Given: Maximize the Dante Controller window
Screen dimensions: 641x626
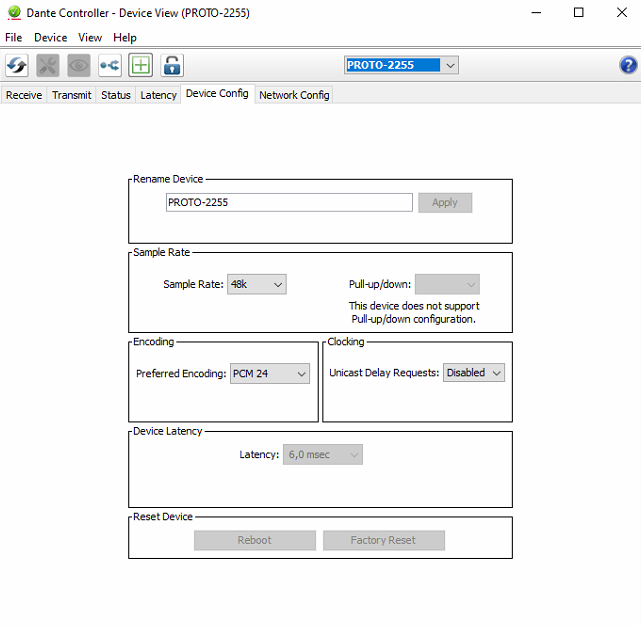Looking at the screenshot, I should point(578,13).
